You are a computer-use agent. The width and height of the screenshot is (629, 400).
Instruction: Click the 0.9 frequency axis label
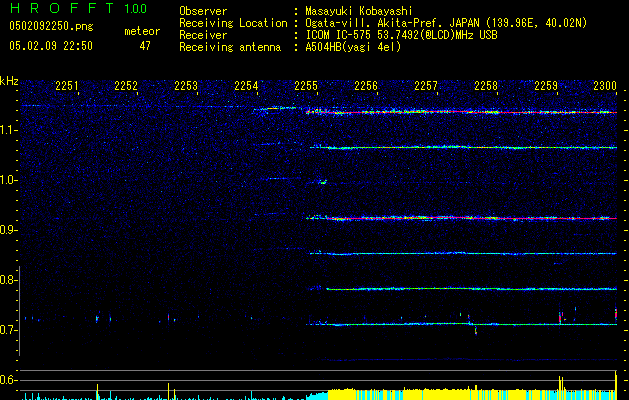coord(9,231)
